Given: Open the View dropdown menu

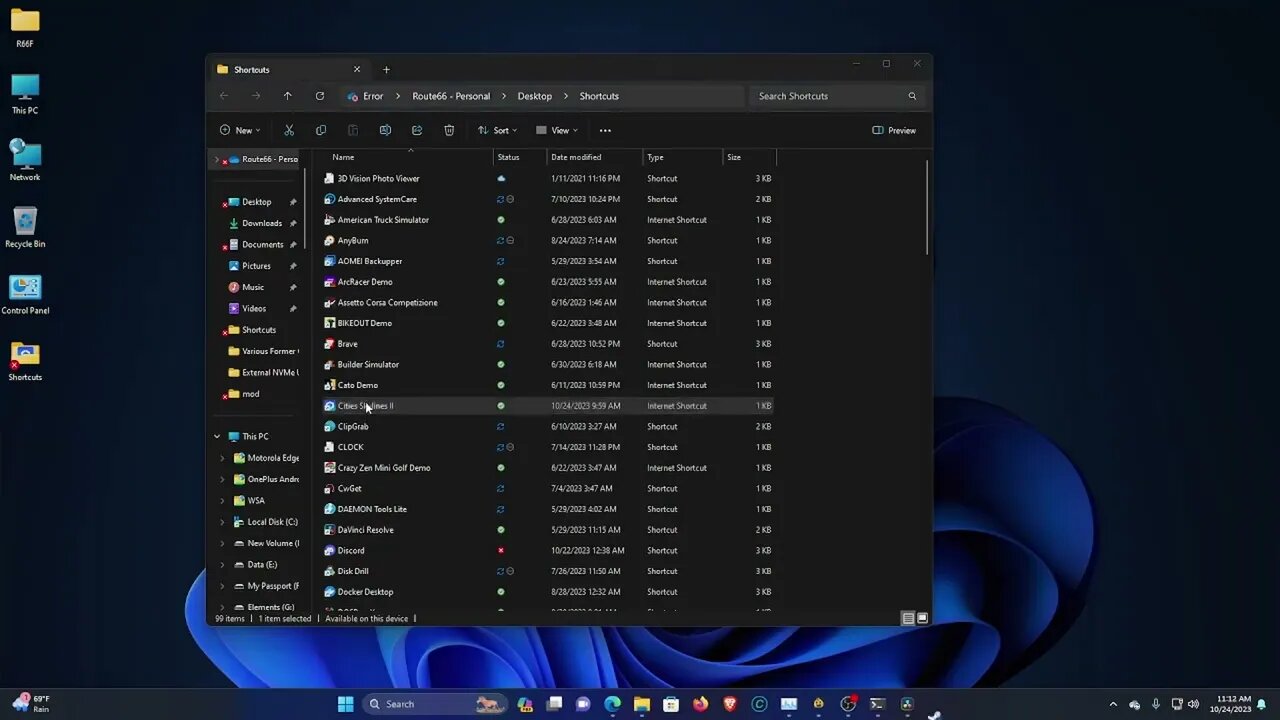Looking at the screenshot, I should 559,130.
